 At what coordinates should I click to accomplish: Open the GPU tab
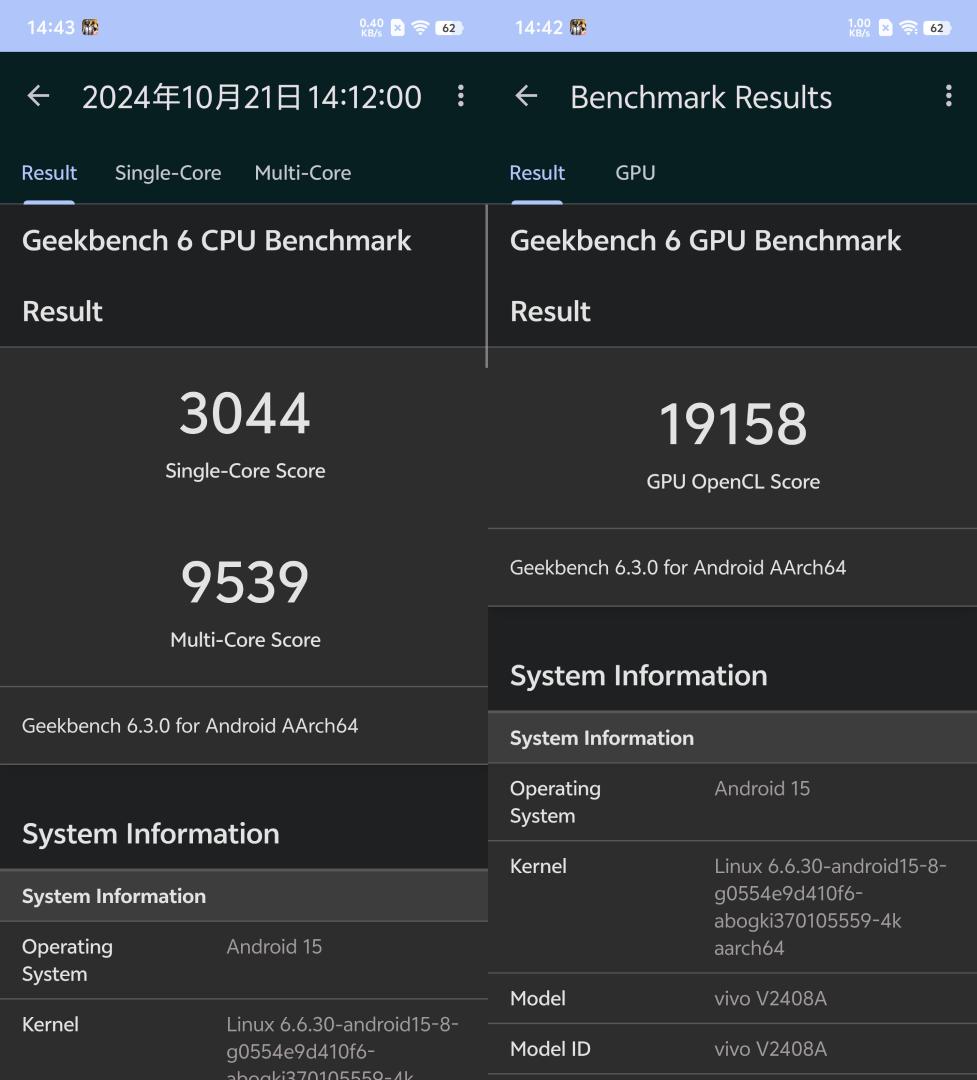(x=635, y=173)
